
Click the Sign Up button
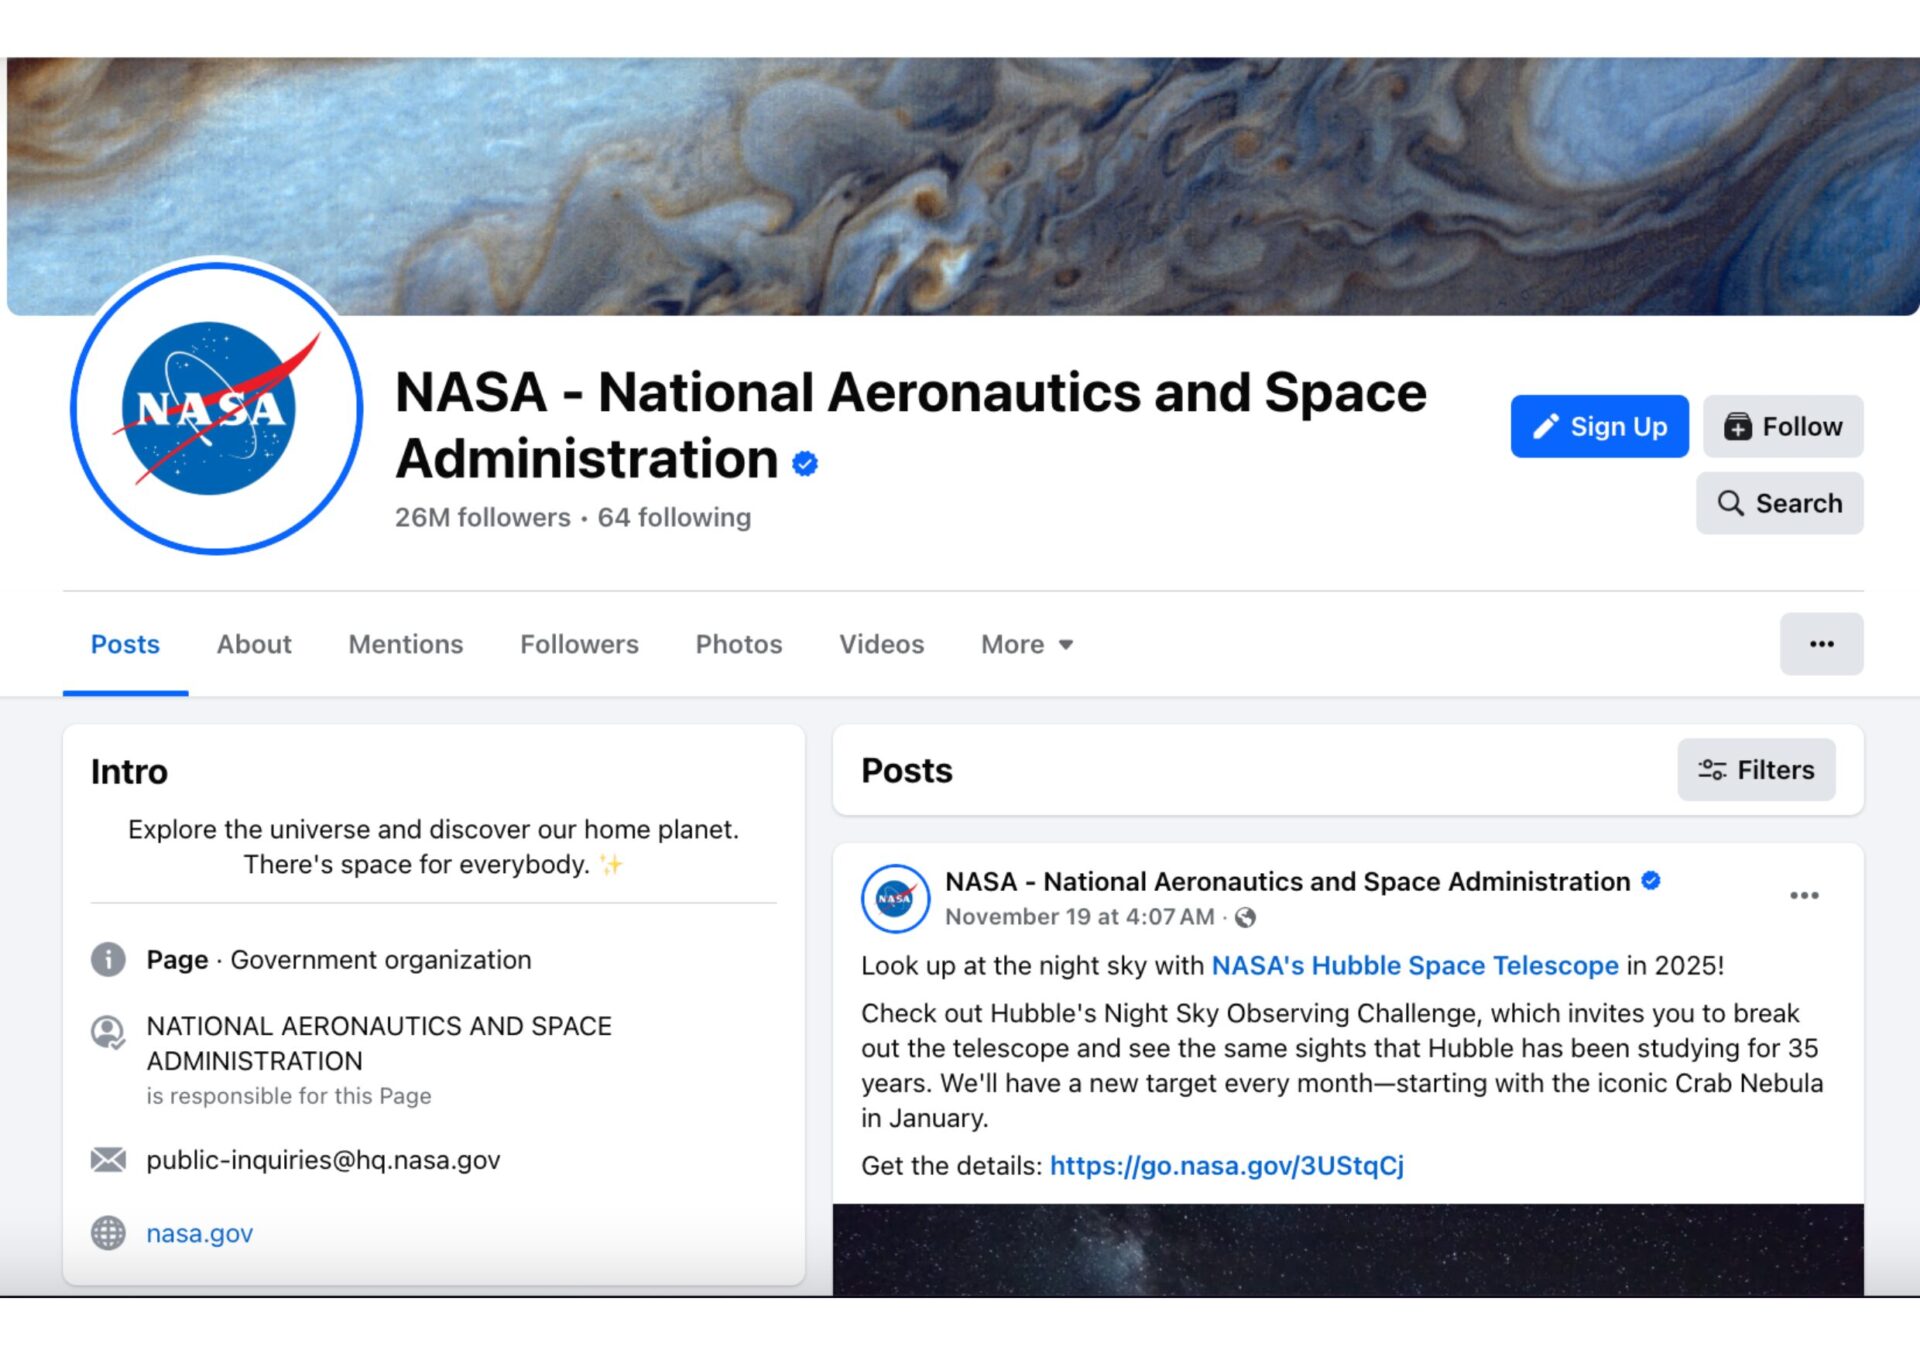coord(1599,426)
